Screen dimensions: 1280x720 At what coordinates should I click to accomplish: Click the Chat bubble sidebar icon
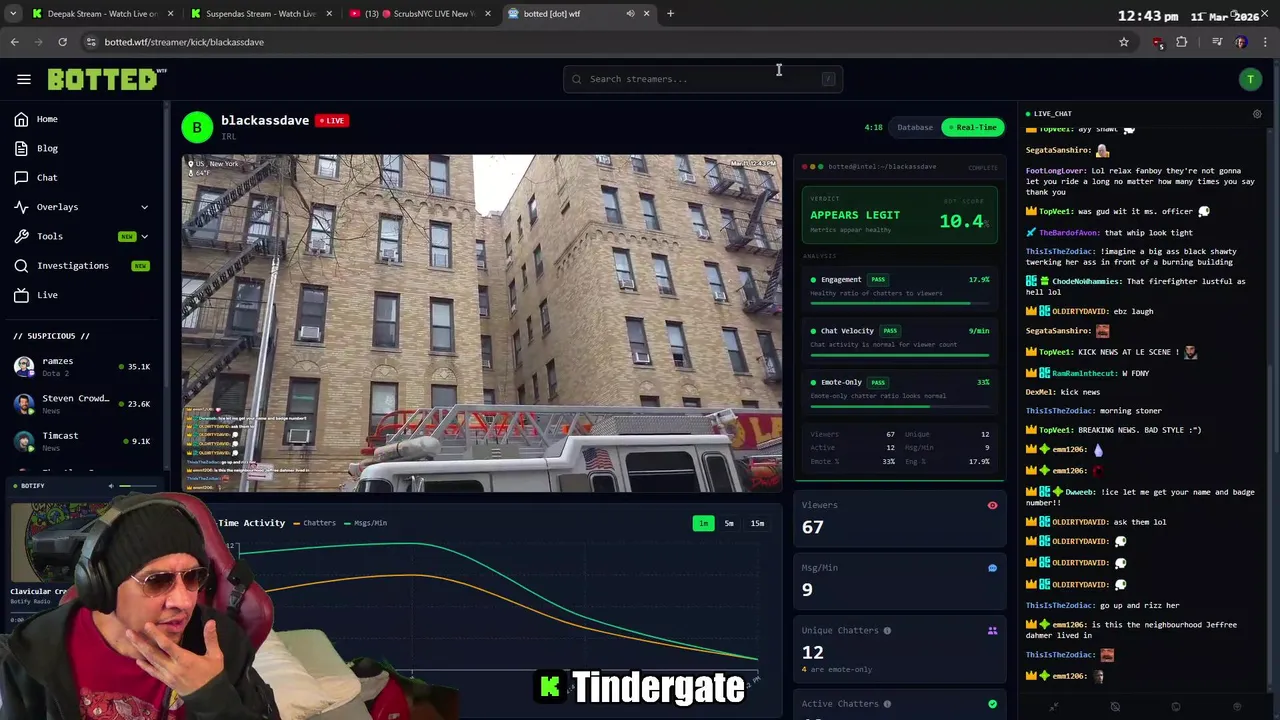(21, 177)
